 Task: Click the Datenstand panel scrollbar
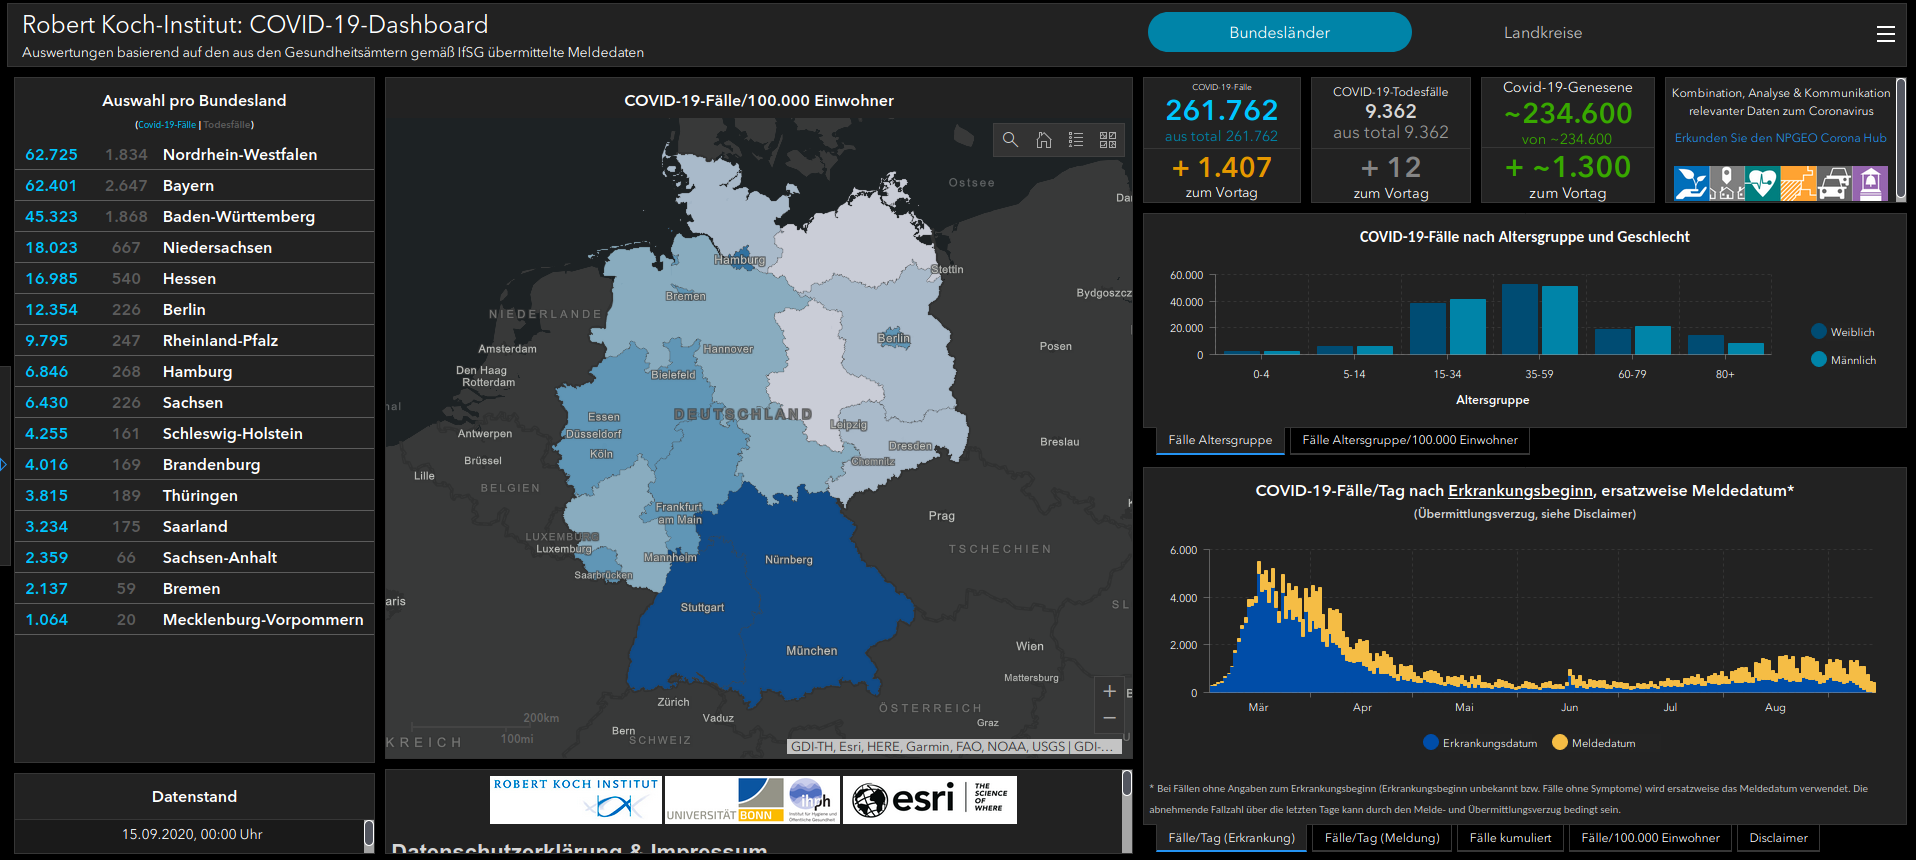click(x=368, y=833)
